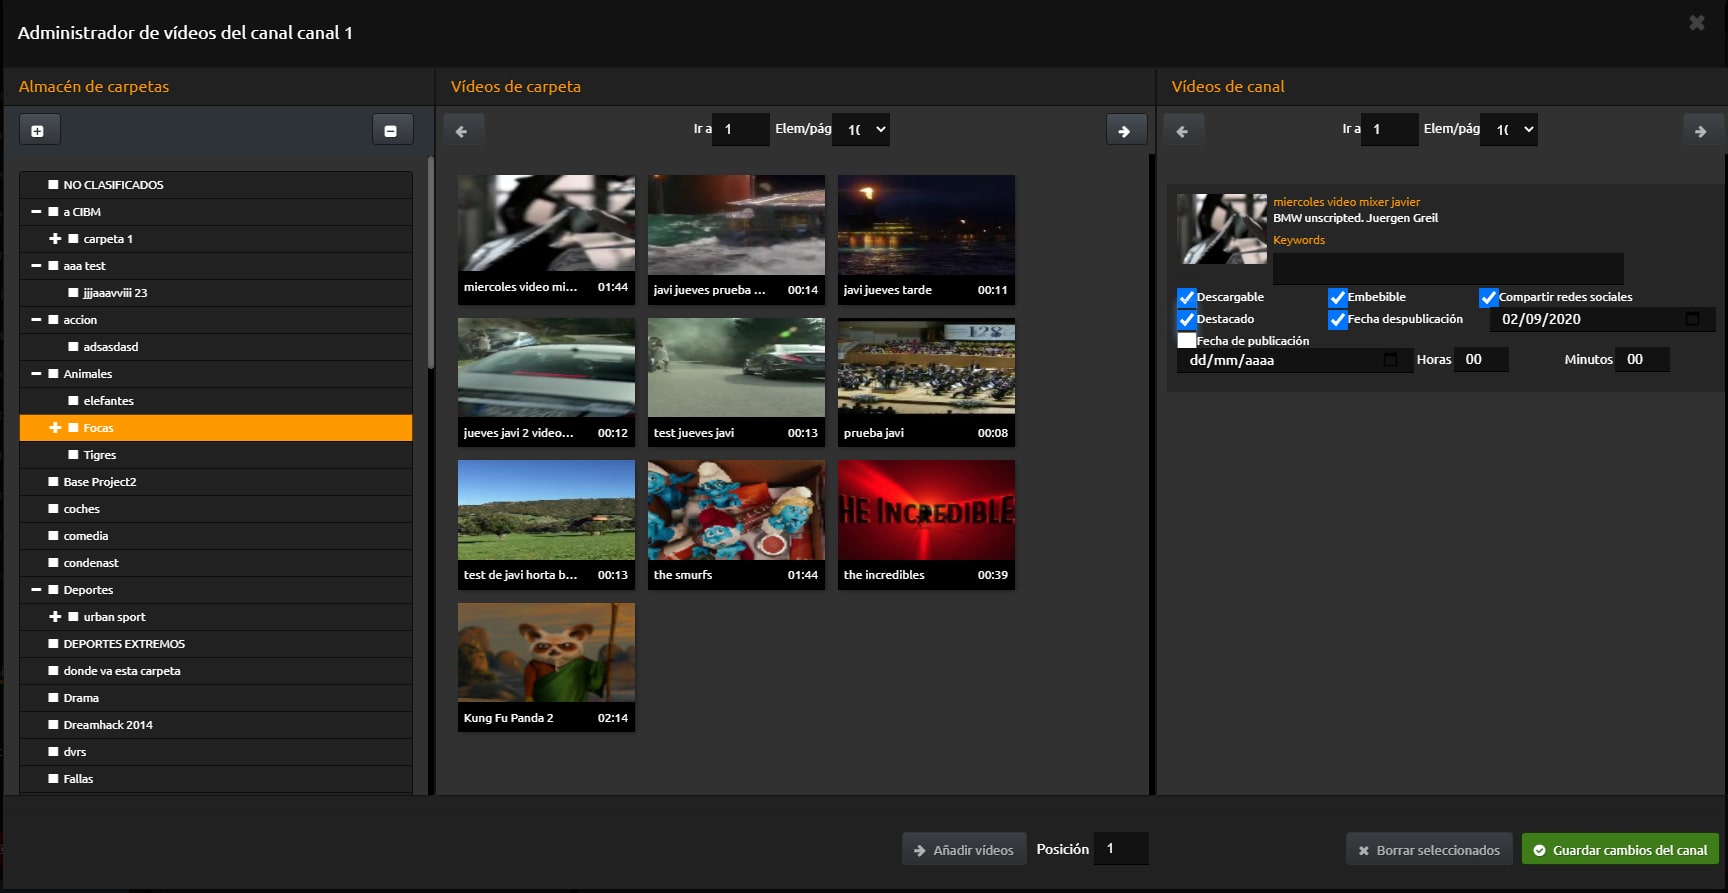
Task: Click Ir a page field in Vídeos de canal
Action: tap(1389, 129)
